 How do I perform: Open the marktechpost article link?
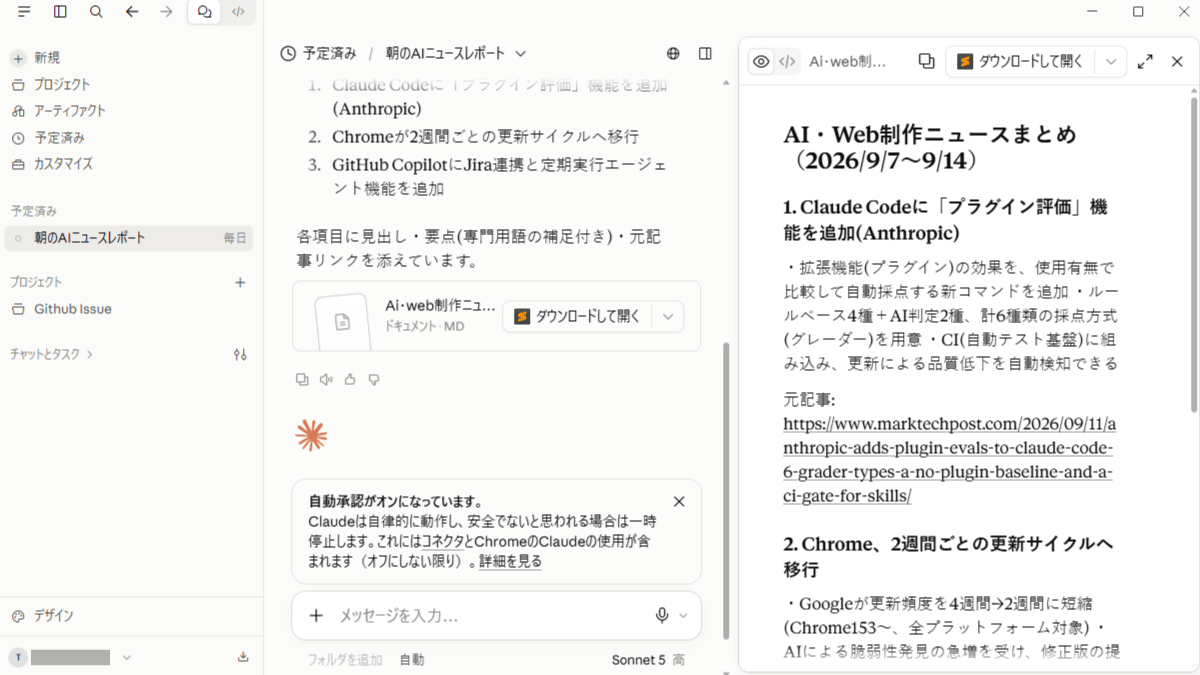[951, 459]
